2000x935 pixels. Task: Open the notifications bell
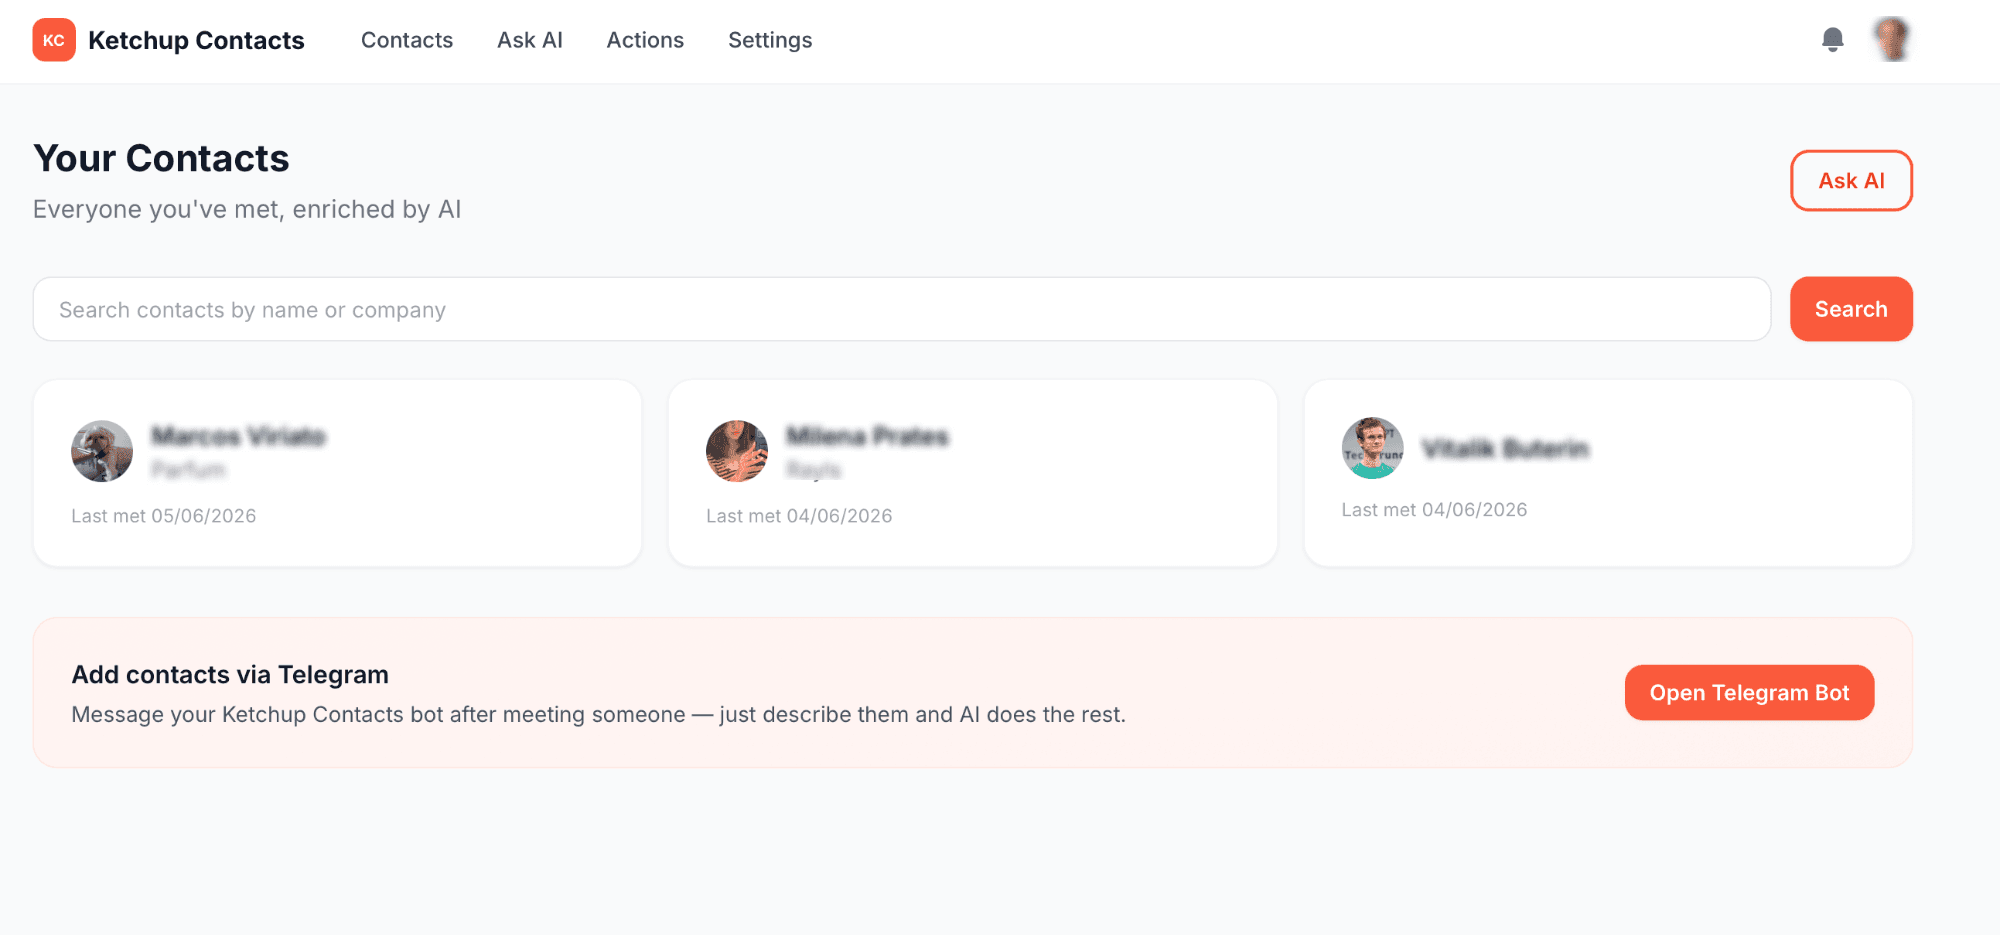(1832, 40)
